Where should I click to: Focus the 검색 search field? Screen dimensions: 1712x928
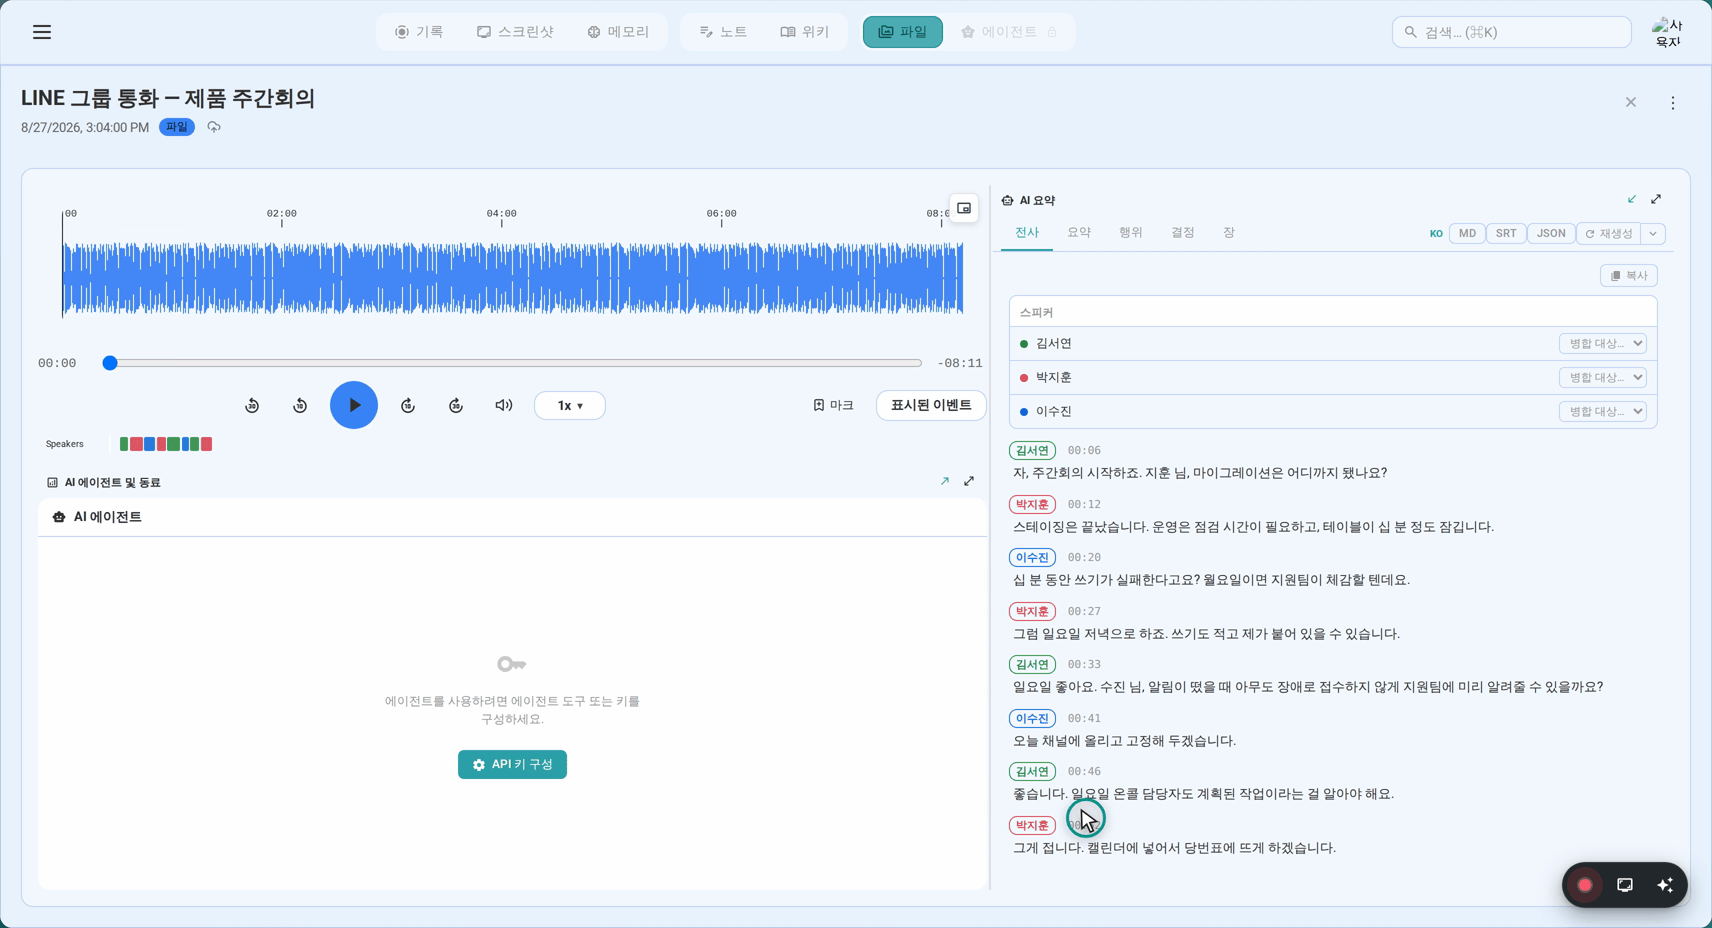(1511, 32)
